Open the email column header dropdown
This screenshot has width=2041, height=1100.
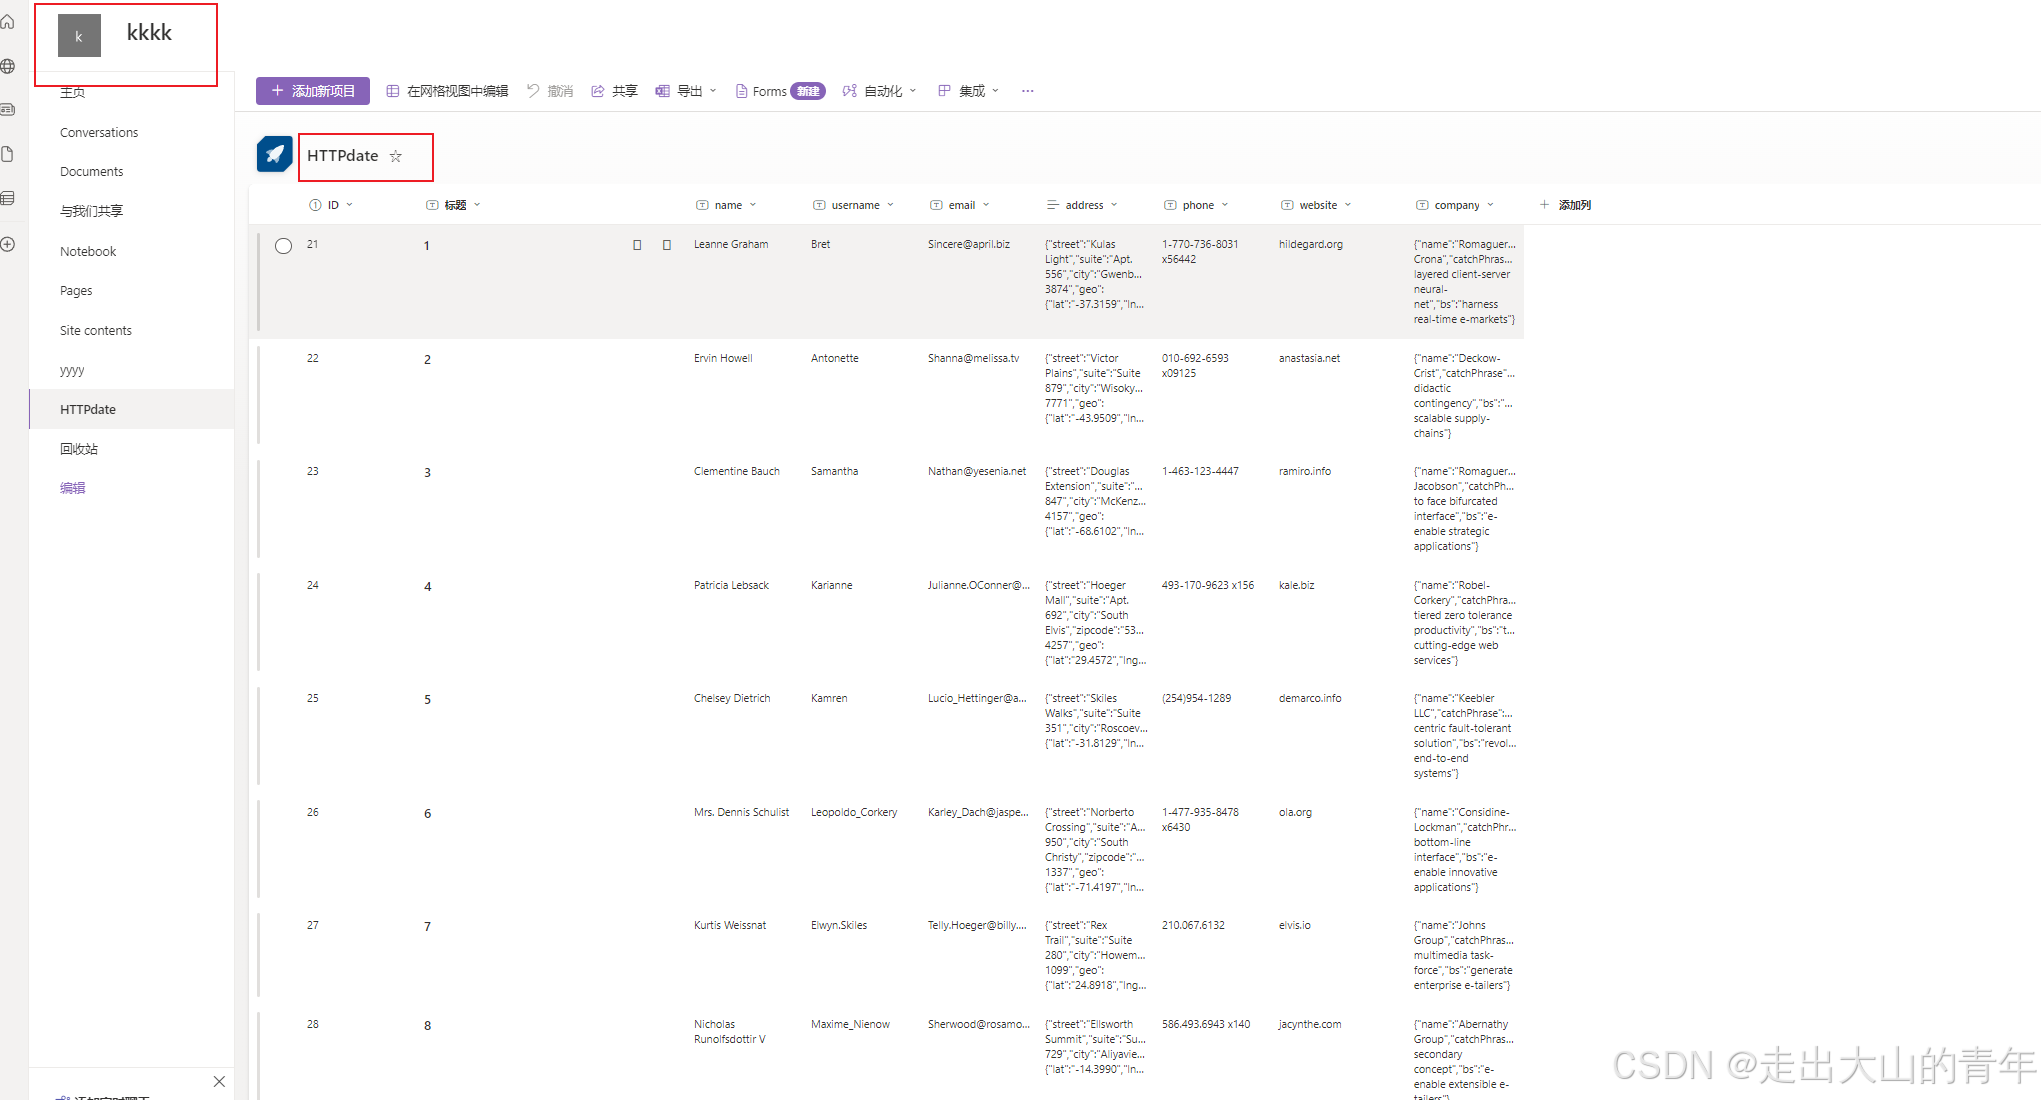(960, 205)
